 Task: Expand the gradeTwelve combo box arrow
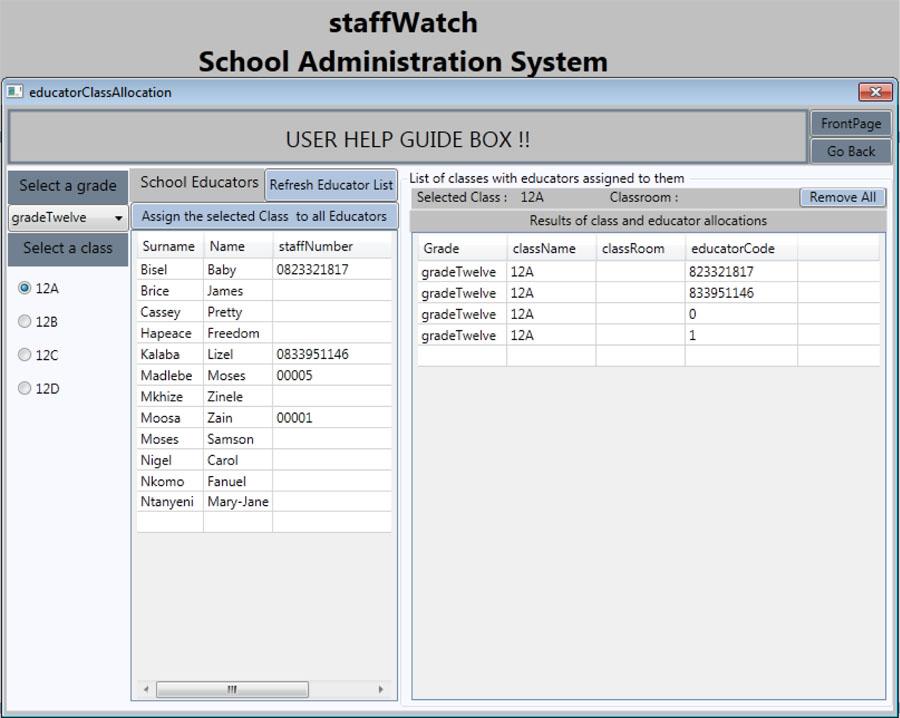120,217
